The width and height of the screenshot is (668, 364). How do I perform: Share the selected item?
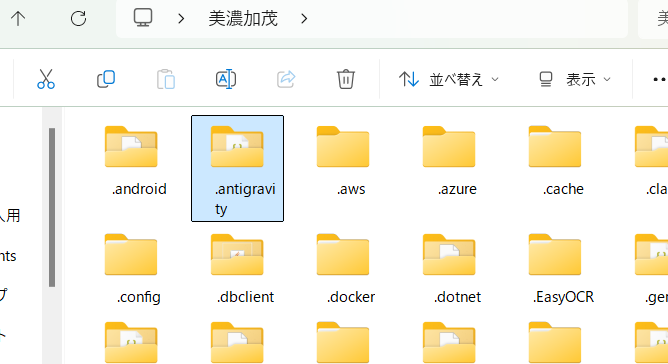pyautogui.click(x=286, y=79)
